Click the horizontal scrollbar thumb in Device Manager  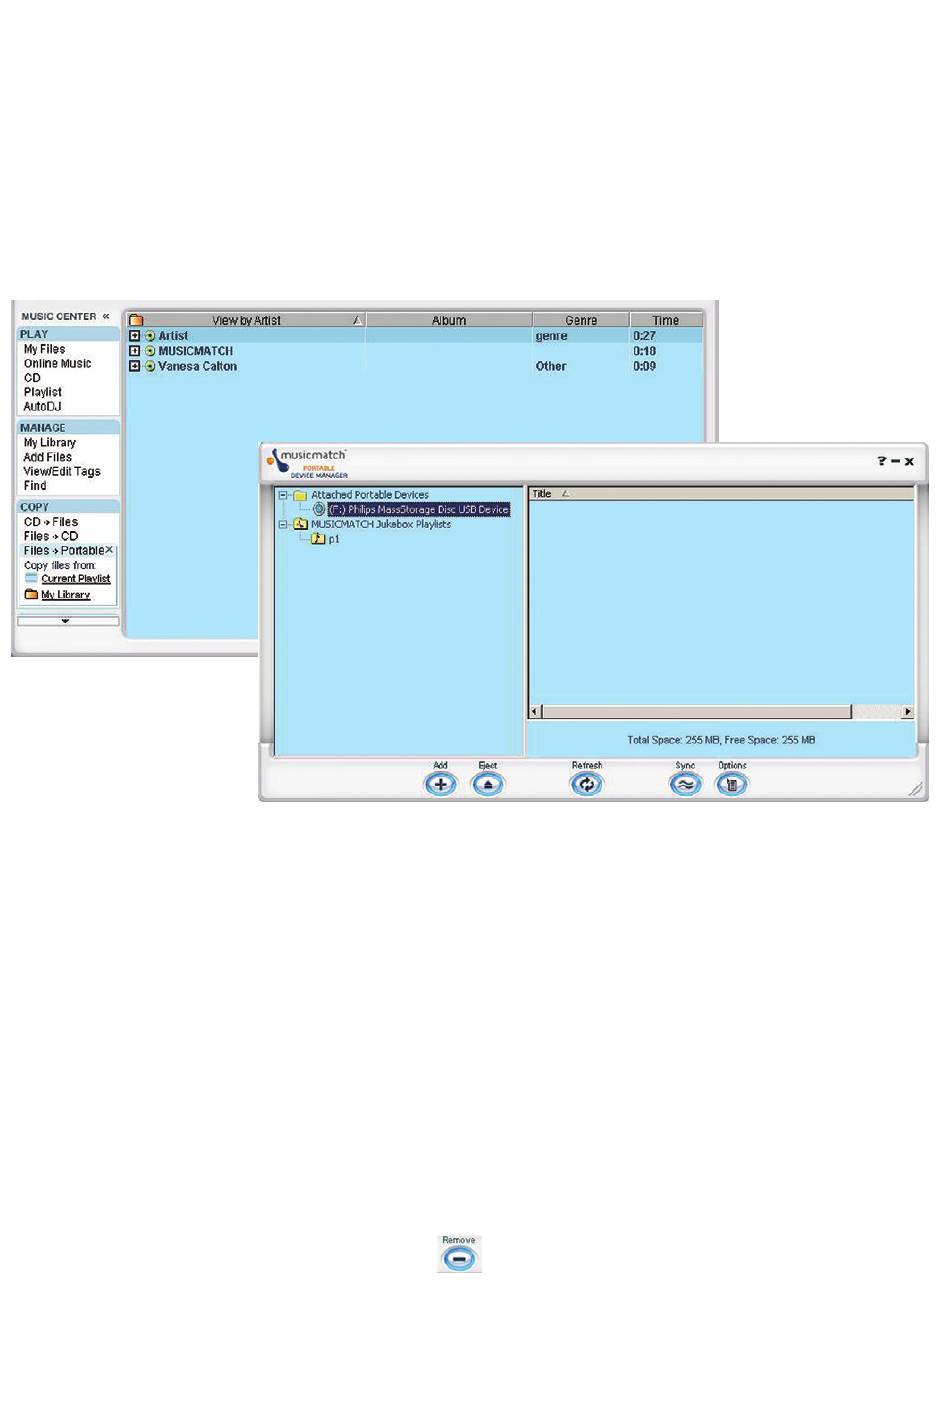tap(696, 712)
